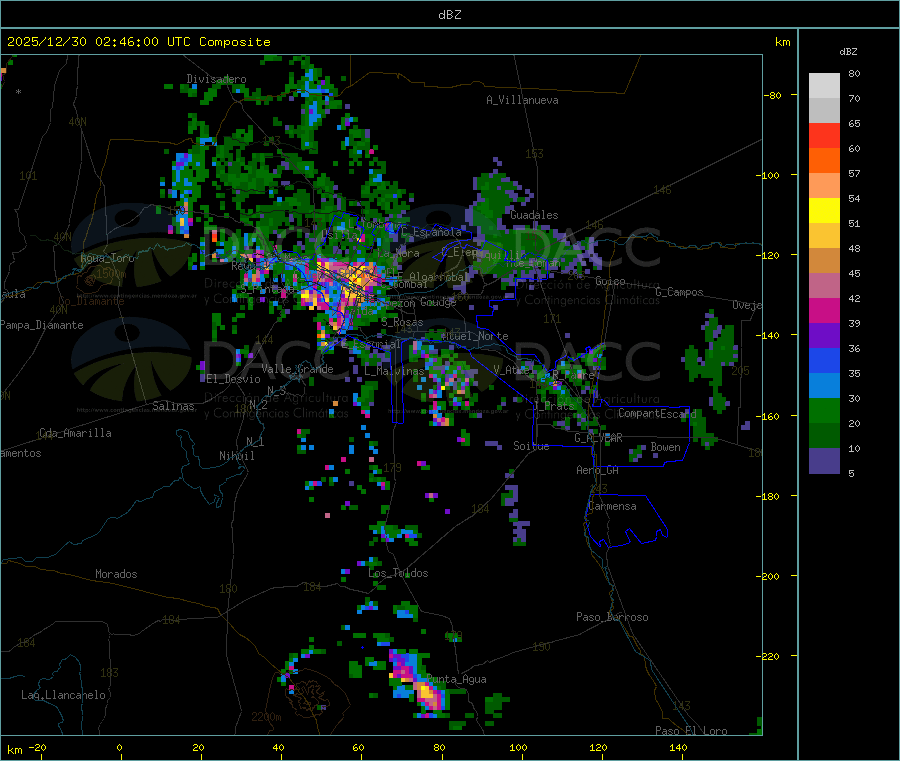
Task: Click the Soitue location label
Action: tap(531, 446)
